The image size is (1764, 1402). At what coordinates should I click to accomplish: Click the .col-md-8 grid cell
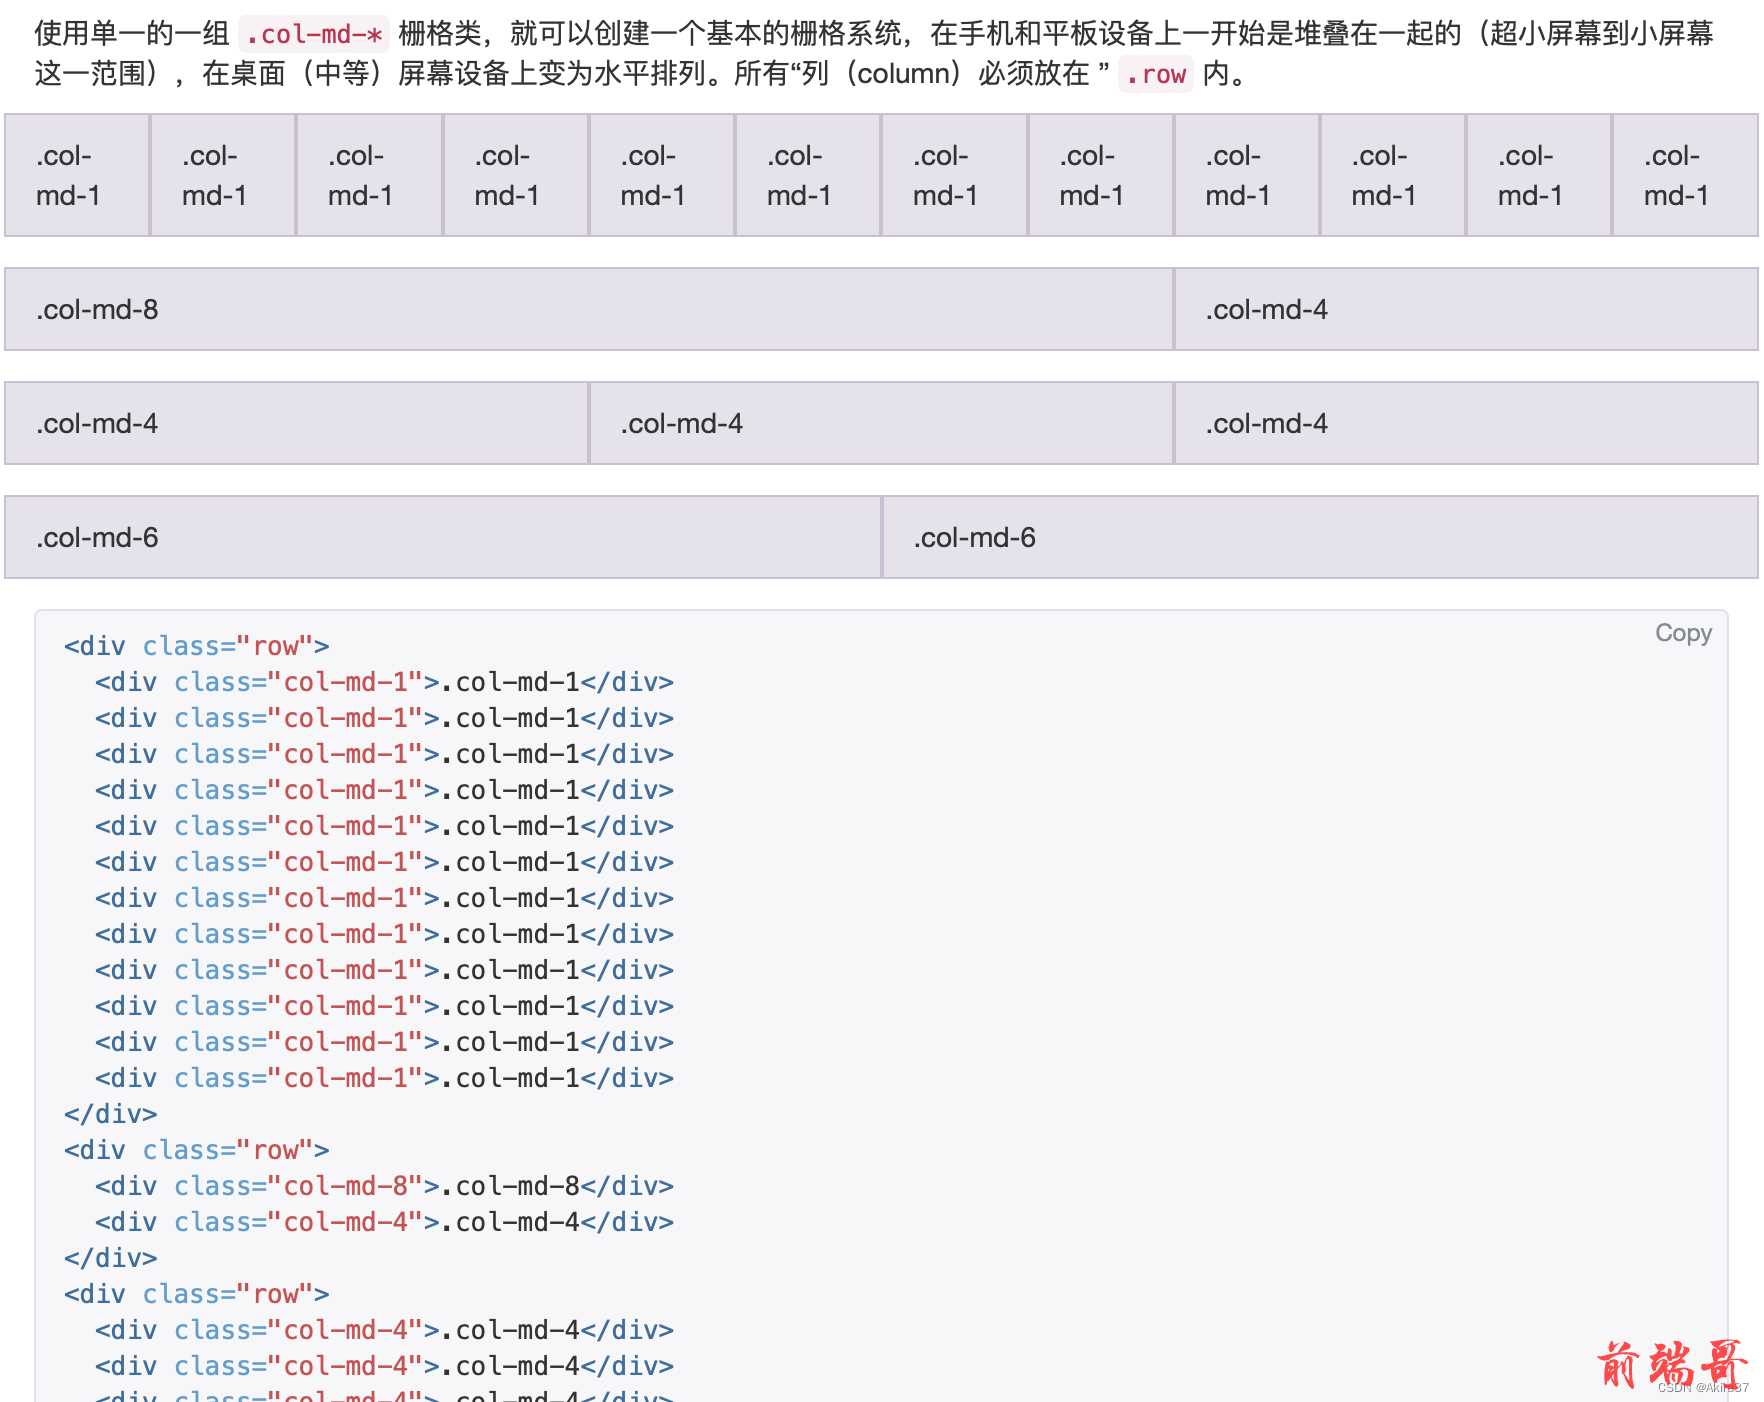point(589,309)
